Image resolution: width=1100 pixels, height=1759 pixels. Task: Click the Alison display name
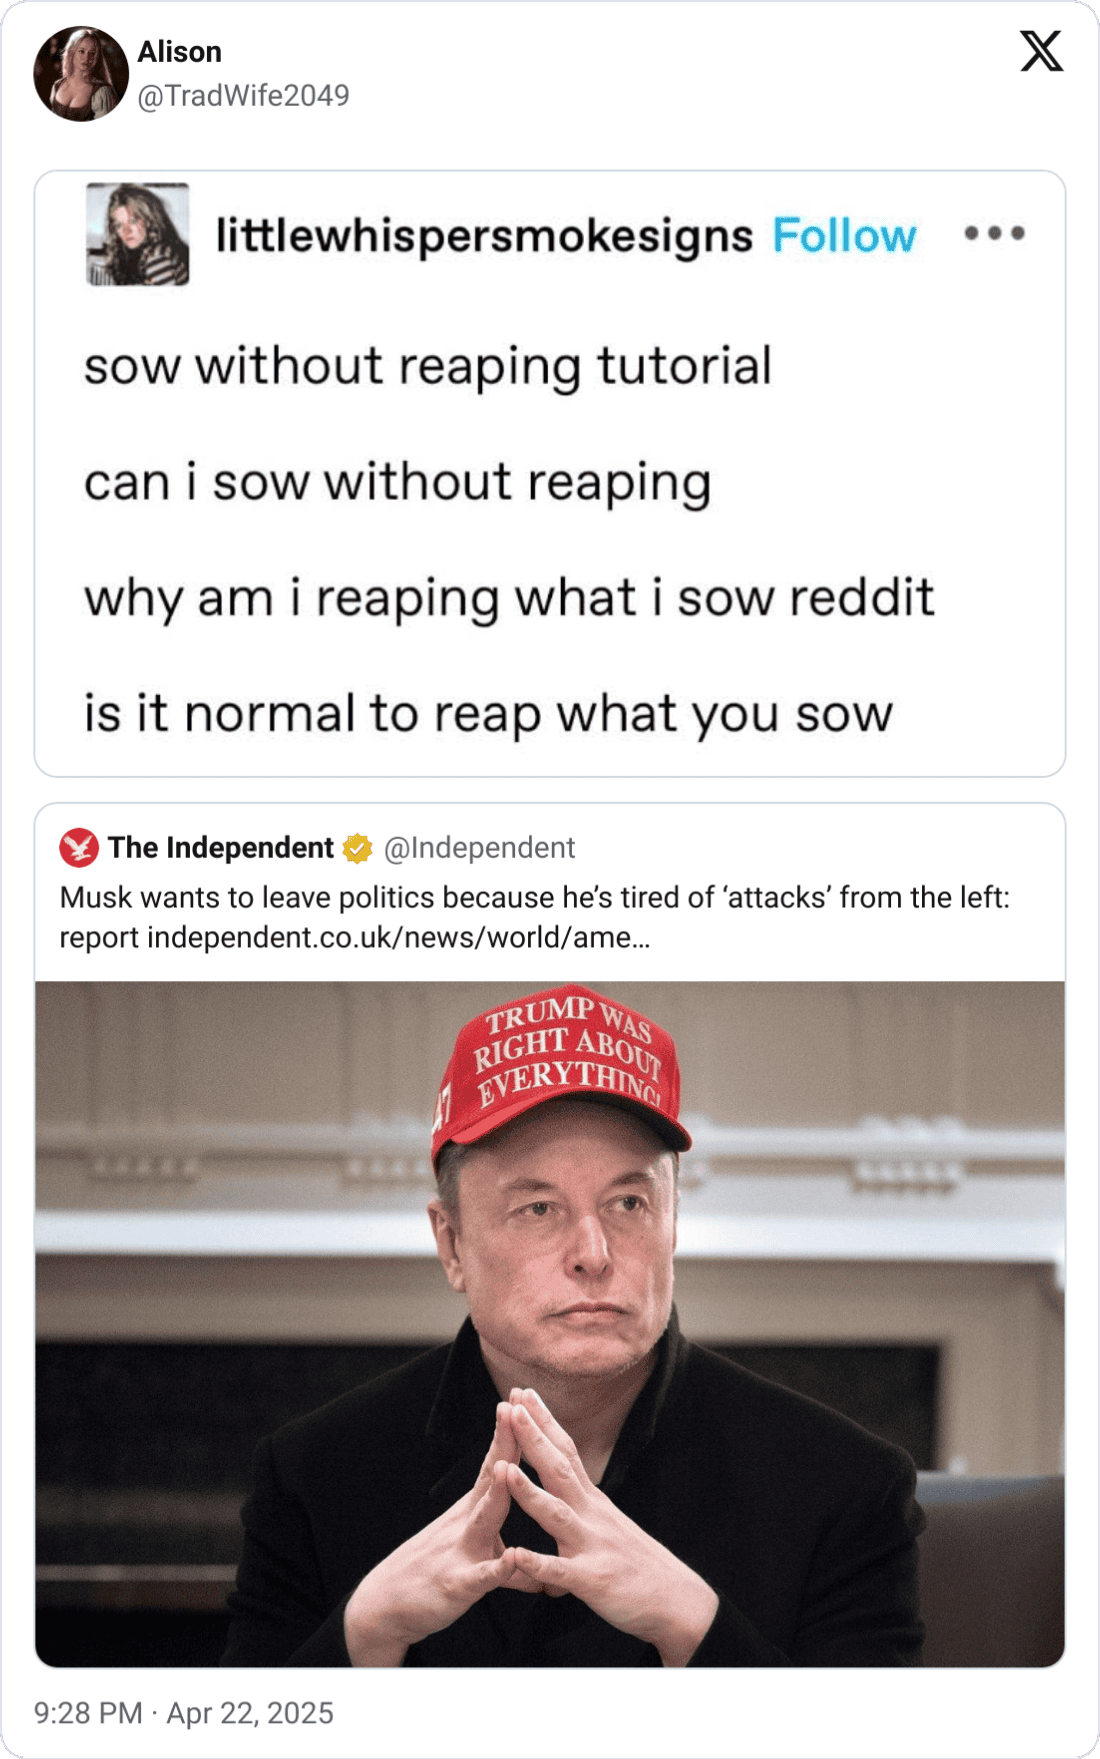pos(180,52)
